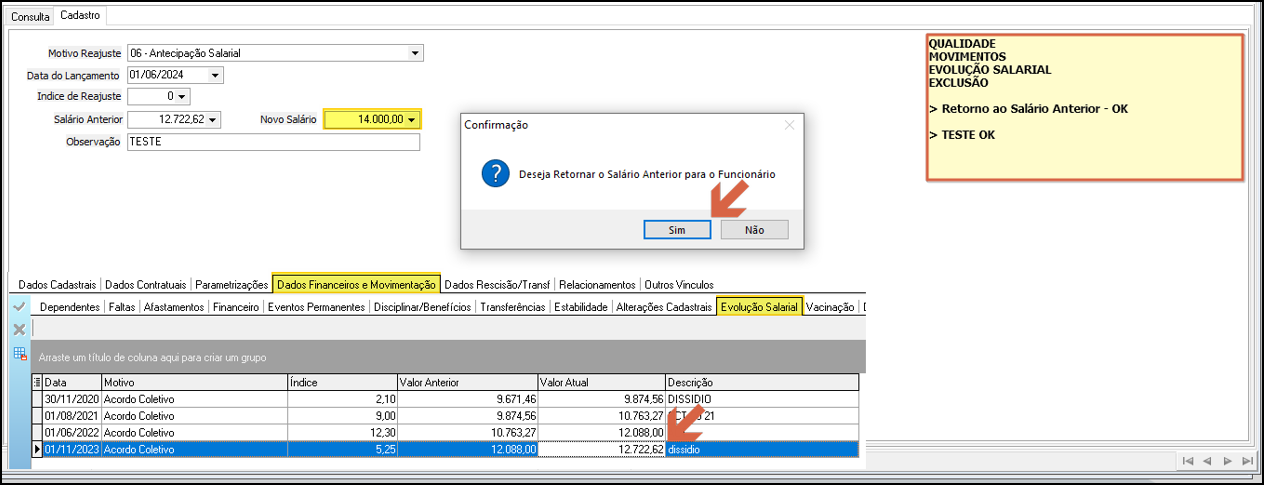Open the Eventos Permanentes sub-tab

[x=316, y=307]
